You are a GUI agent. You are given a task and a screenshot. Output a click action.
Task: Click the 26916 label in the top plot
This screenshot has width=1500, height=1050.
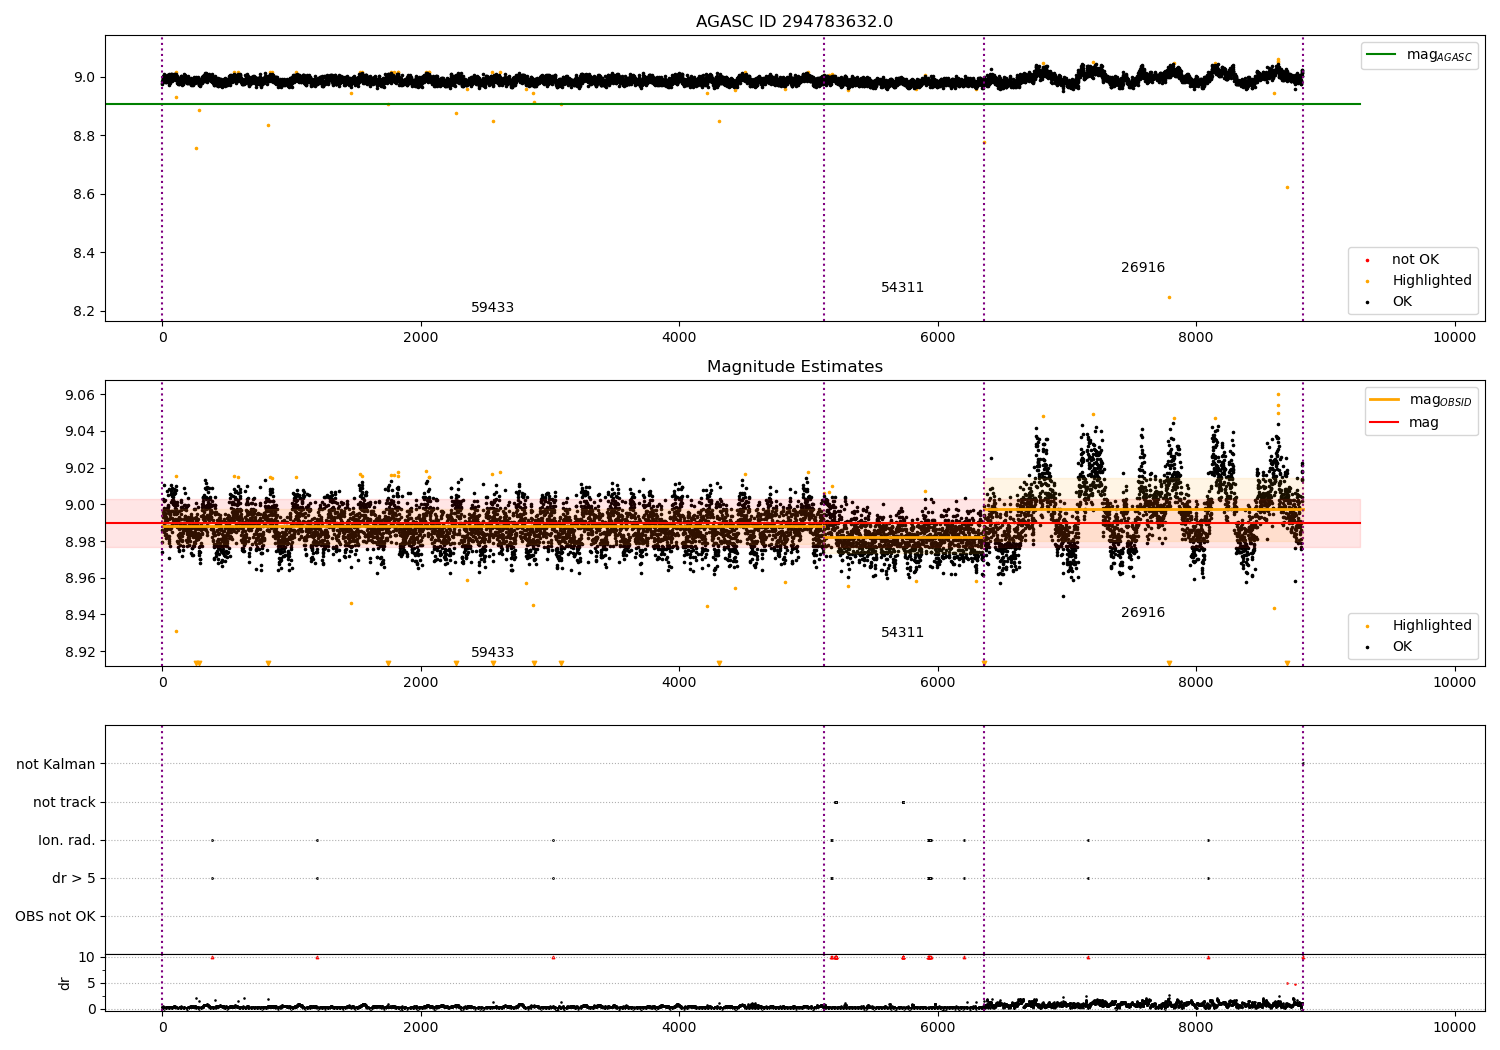coord(1143,268)
